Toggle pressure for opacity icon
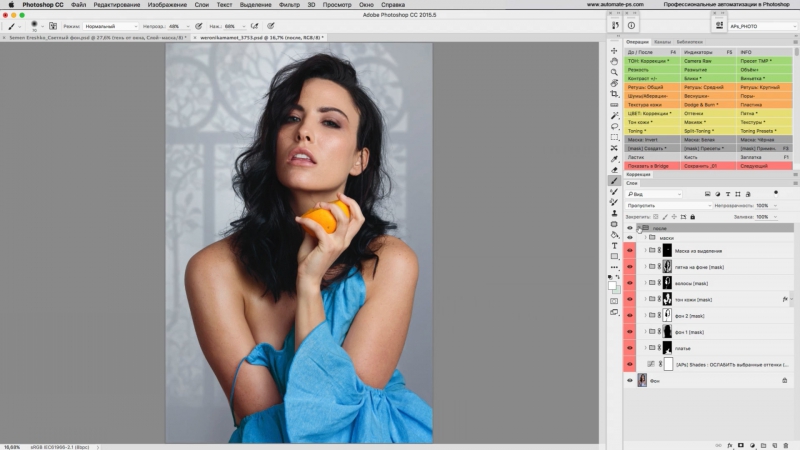 tap(198, 26)
